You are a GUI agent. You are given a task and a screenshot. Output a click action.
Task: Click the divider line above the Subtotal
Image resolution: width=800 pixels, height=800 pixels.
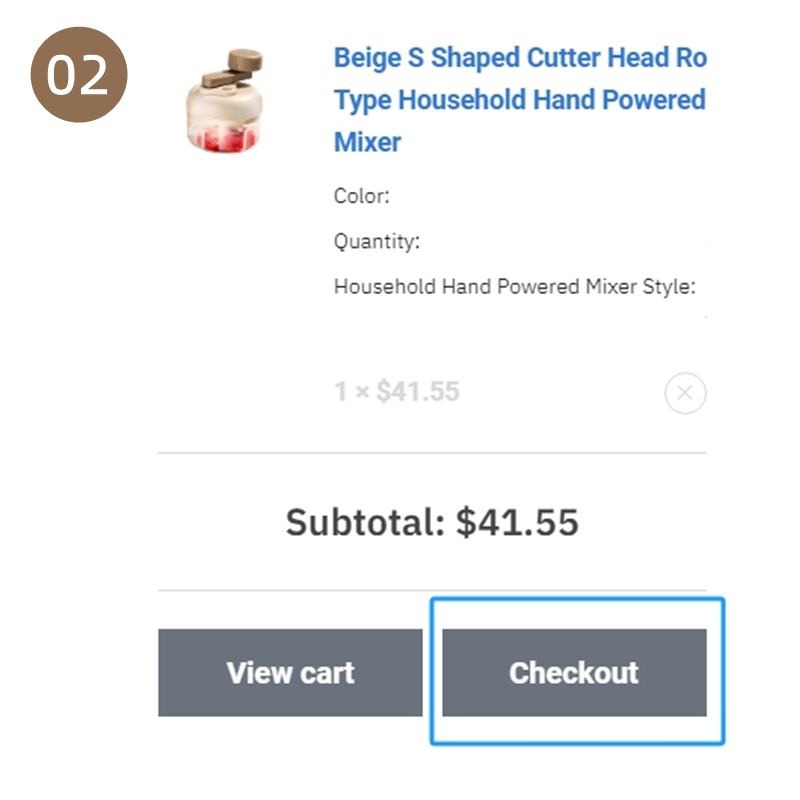[x=432, y=453]
